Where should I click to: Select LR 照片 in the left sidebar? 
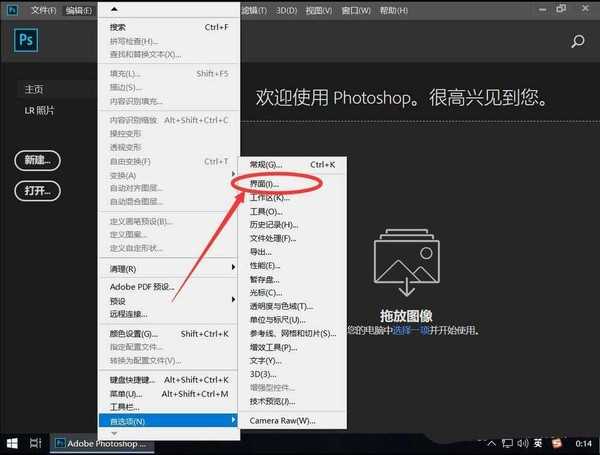coord(41,108)
